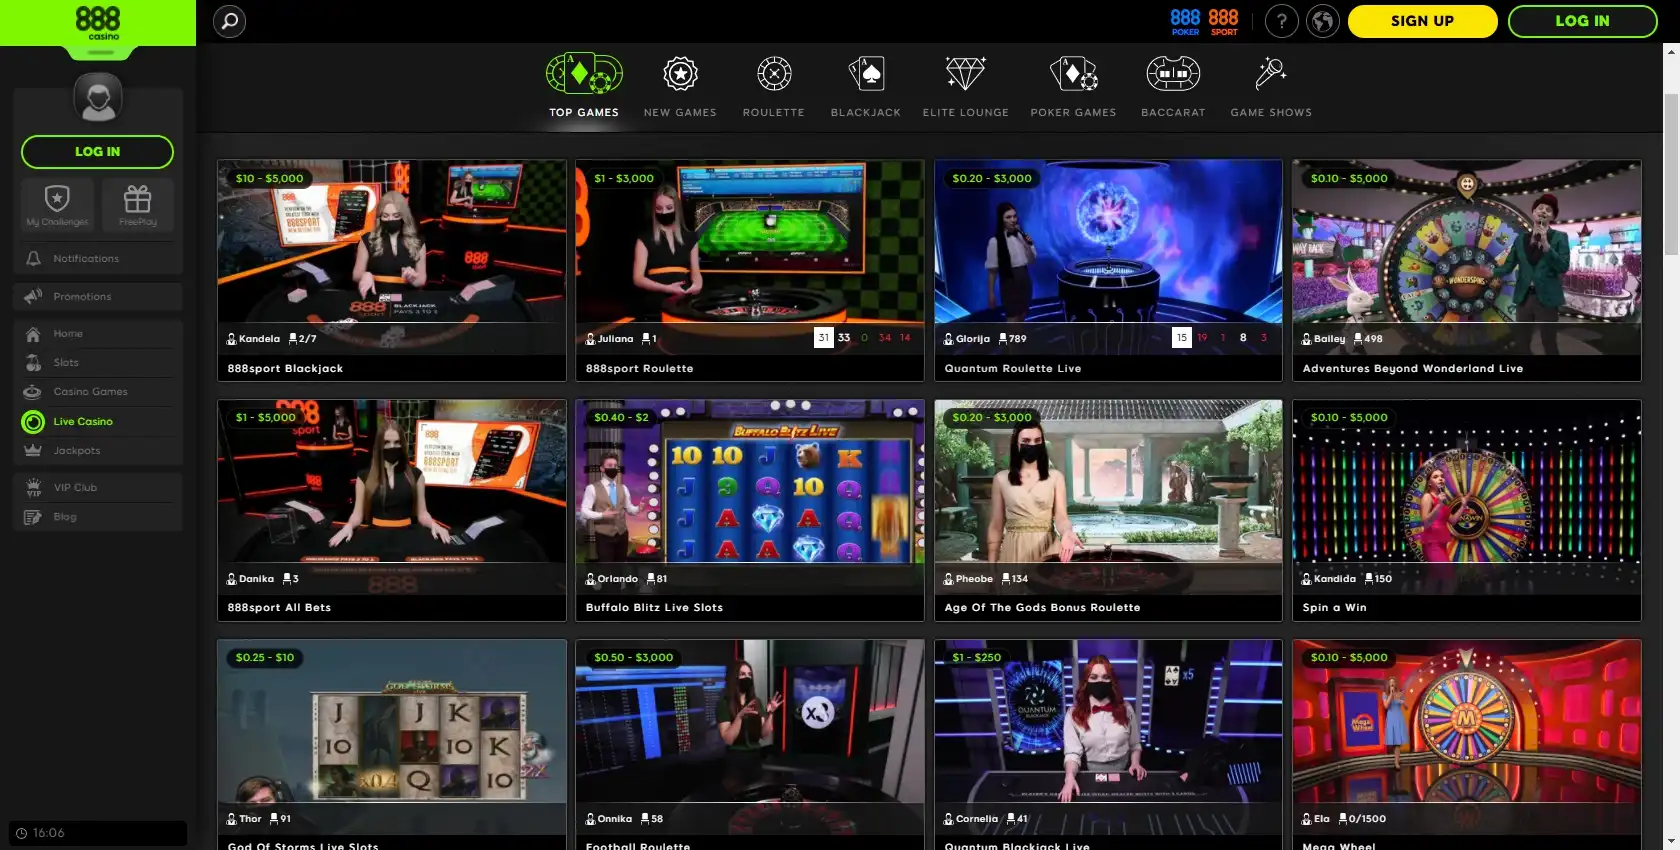Select the Blackjack category icon

coord(865,74)
